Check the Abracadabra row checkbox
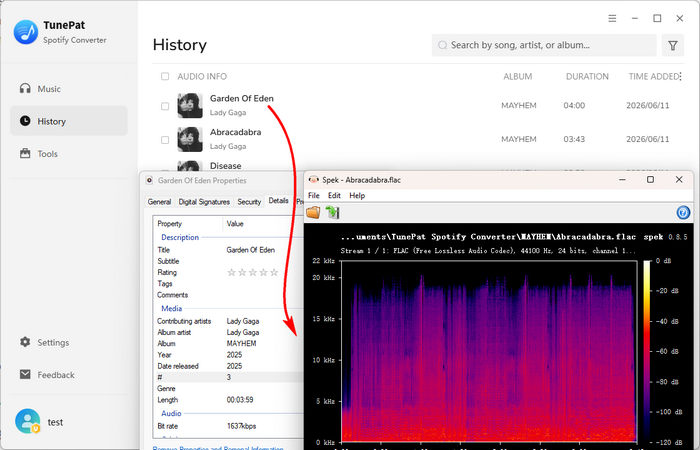Screen dimensions: 700x450 [x=165, y=140]
